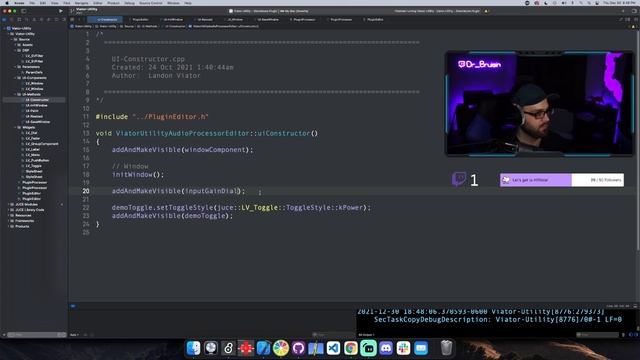Click the 'demoToggle.setToggleStyle' code line

pos(241,207)
